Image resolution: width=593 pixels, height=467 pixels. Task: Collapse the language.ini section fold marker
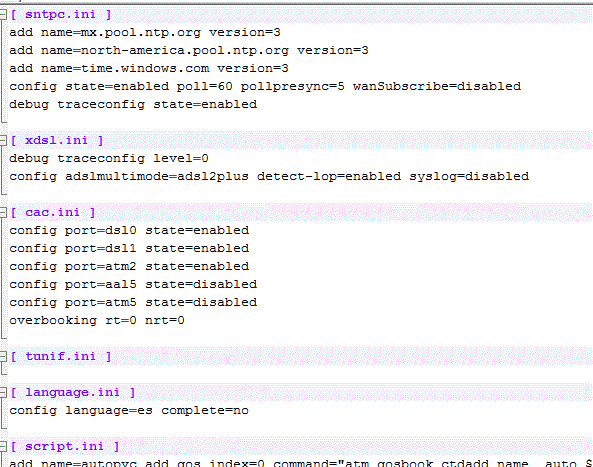point(3,393)
